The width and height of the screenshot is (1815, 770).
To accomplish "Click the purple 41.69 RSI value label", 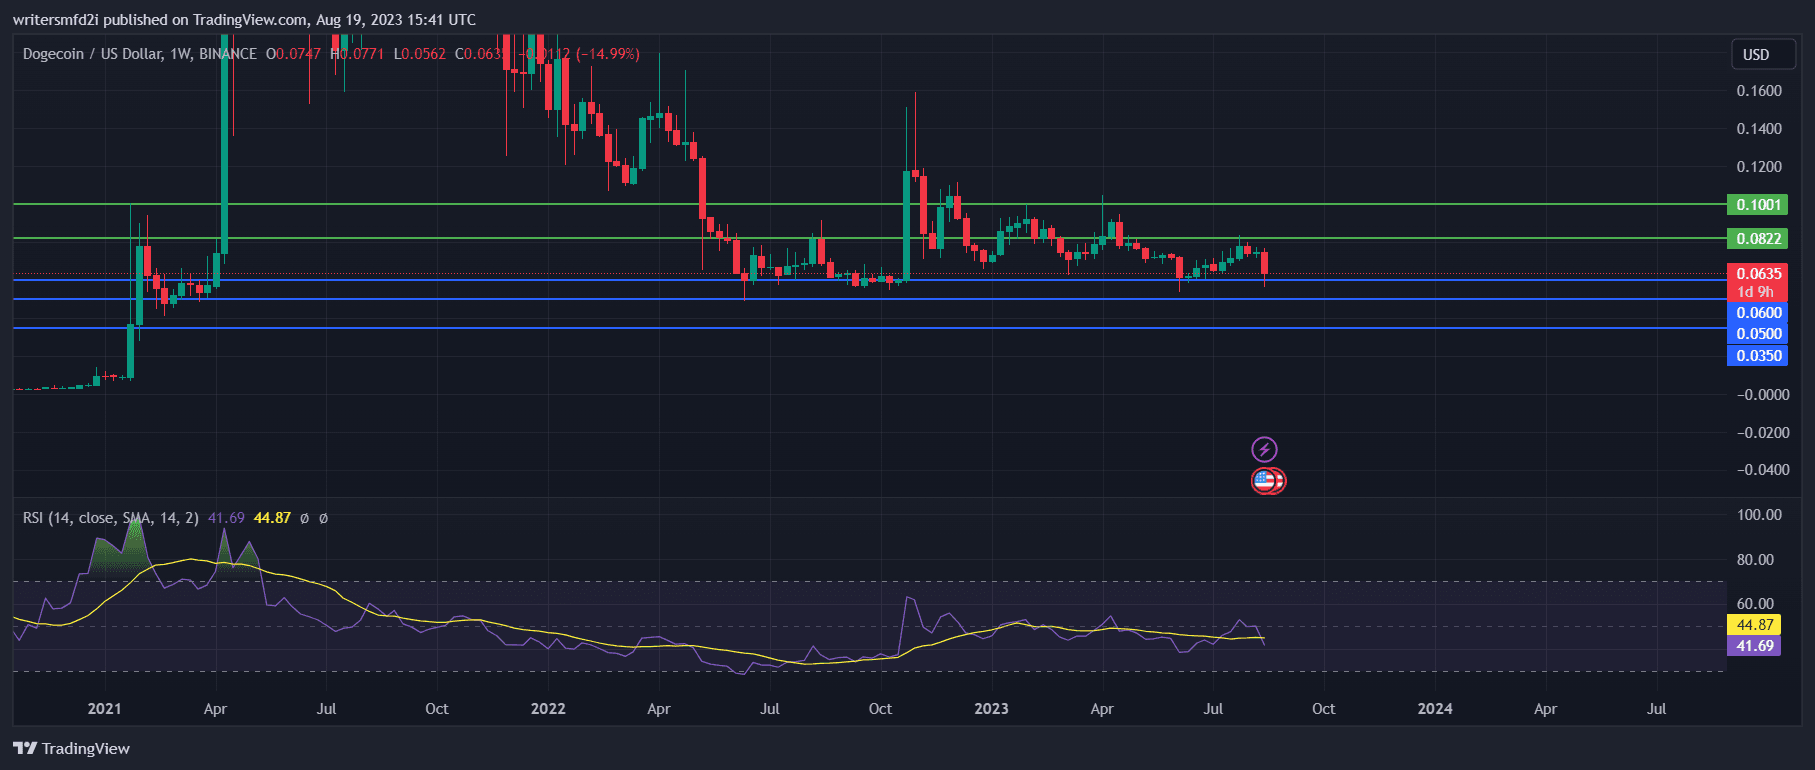I will (1754, 646).
